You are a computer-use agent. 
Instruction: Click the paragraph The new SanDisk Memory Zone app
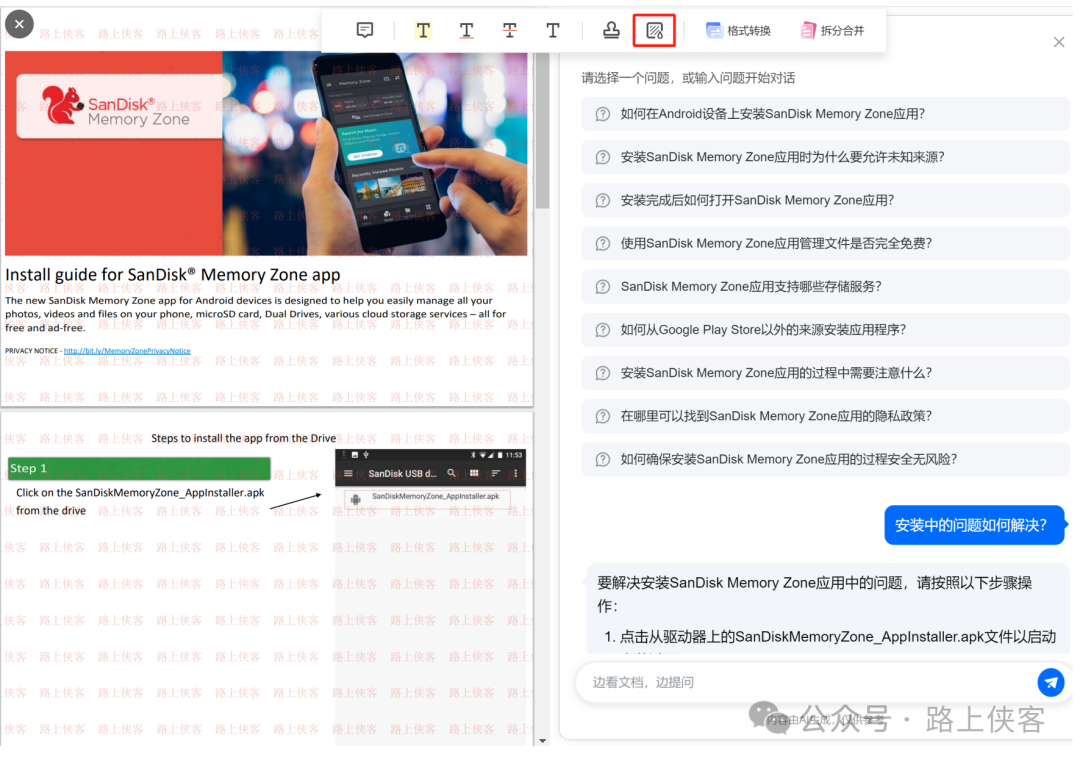click(x=256, y=314)
